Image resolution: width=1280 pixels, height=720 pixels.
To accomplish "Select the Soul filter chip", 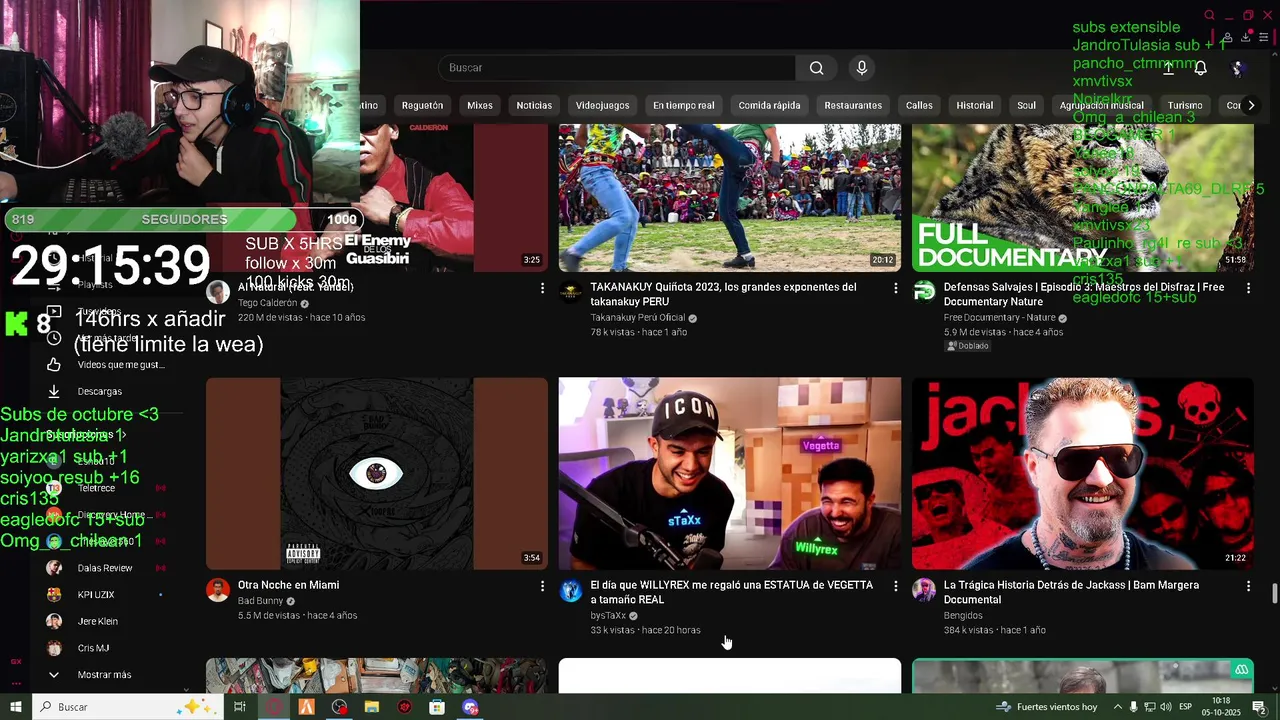I will point(1027,105).
